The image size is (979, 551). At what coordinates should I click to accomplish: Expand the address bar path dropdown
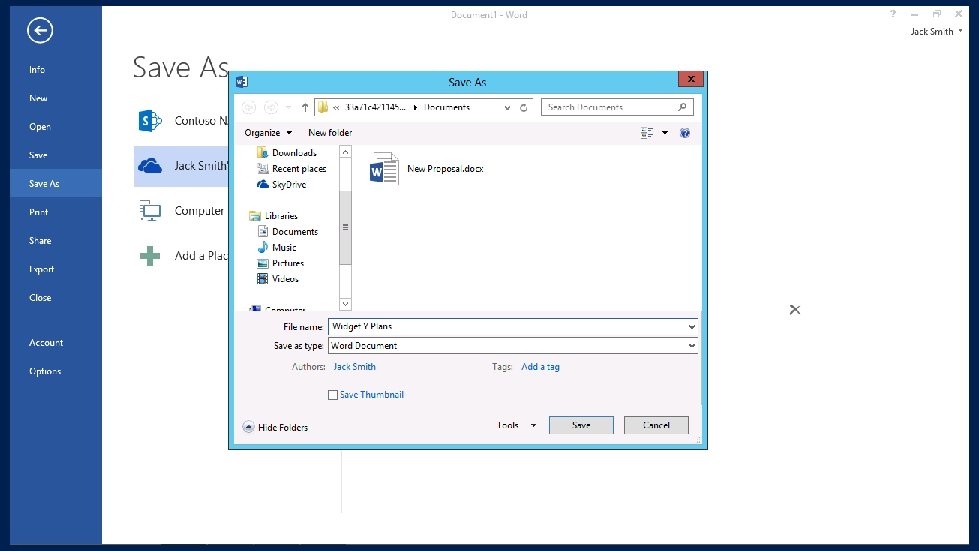pos(508,107)
